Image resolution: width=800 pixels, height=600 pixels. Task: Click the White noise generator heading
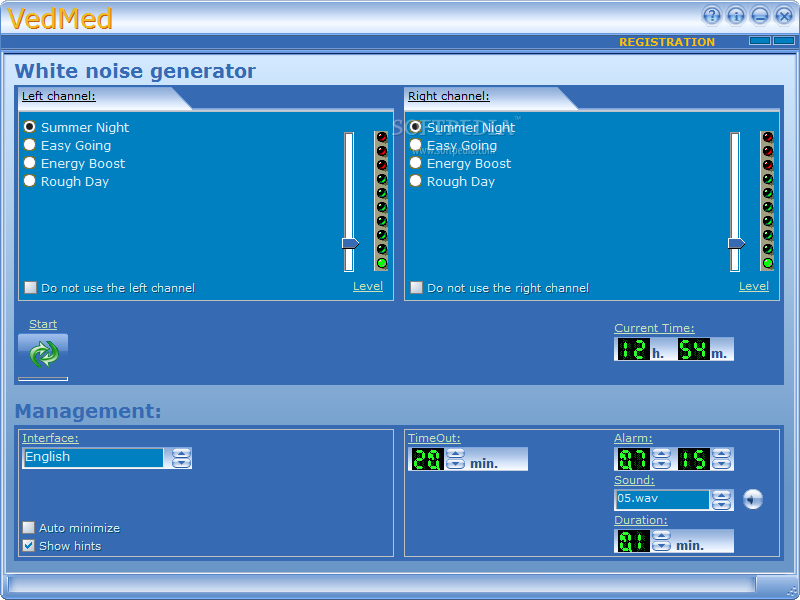pos(135,71)
